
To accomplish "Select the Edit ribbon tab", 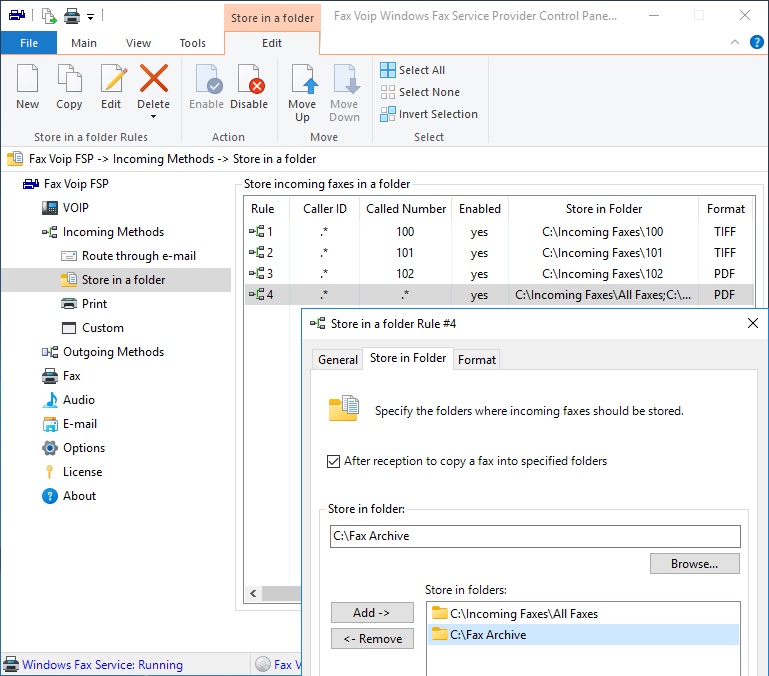I will point(272,43).
